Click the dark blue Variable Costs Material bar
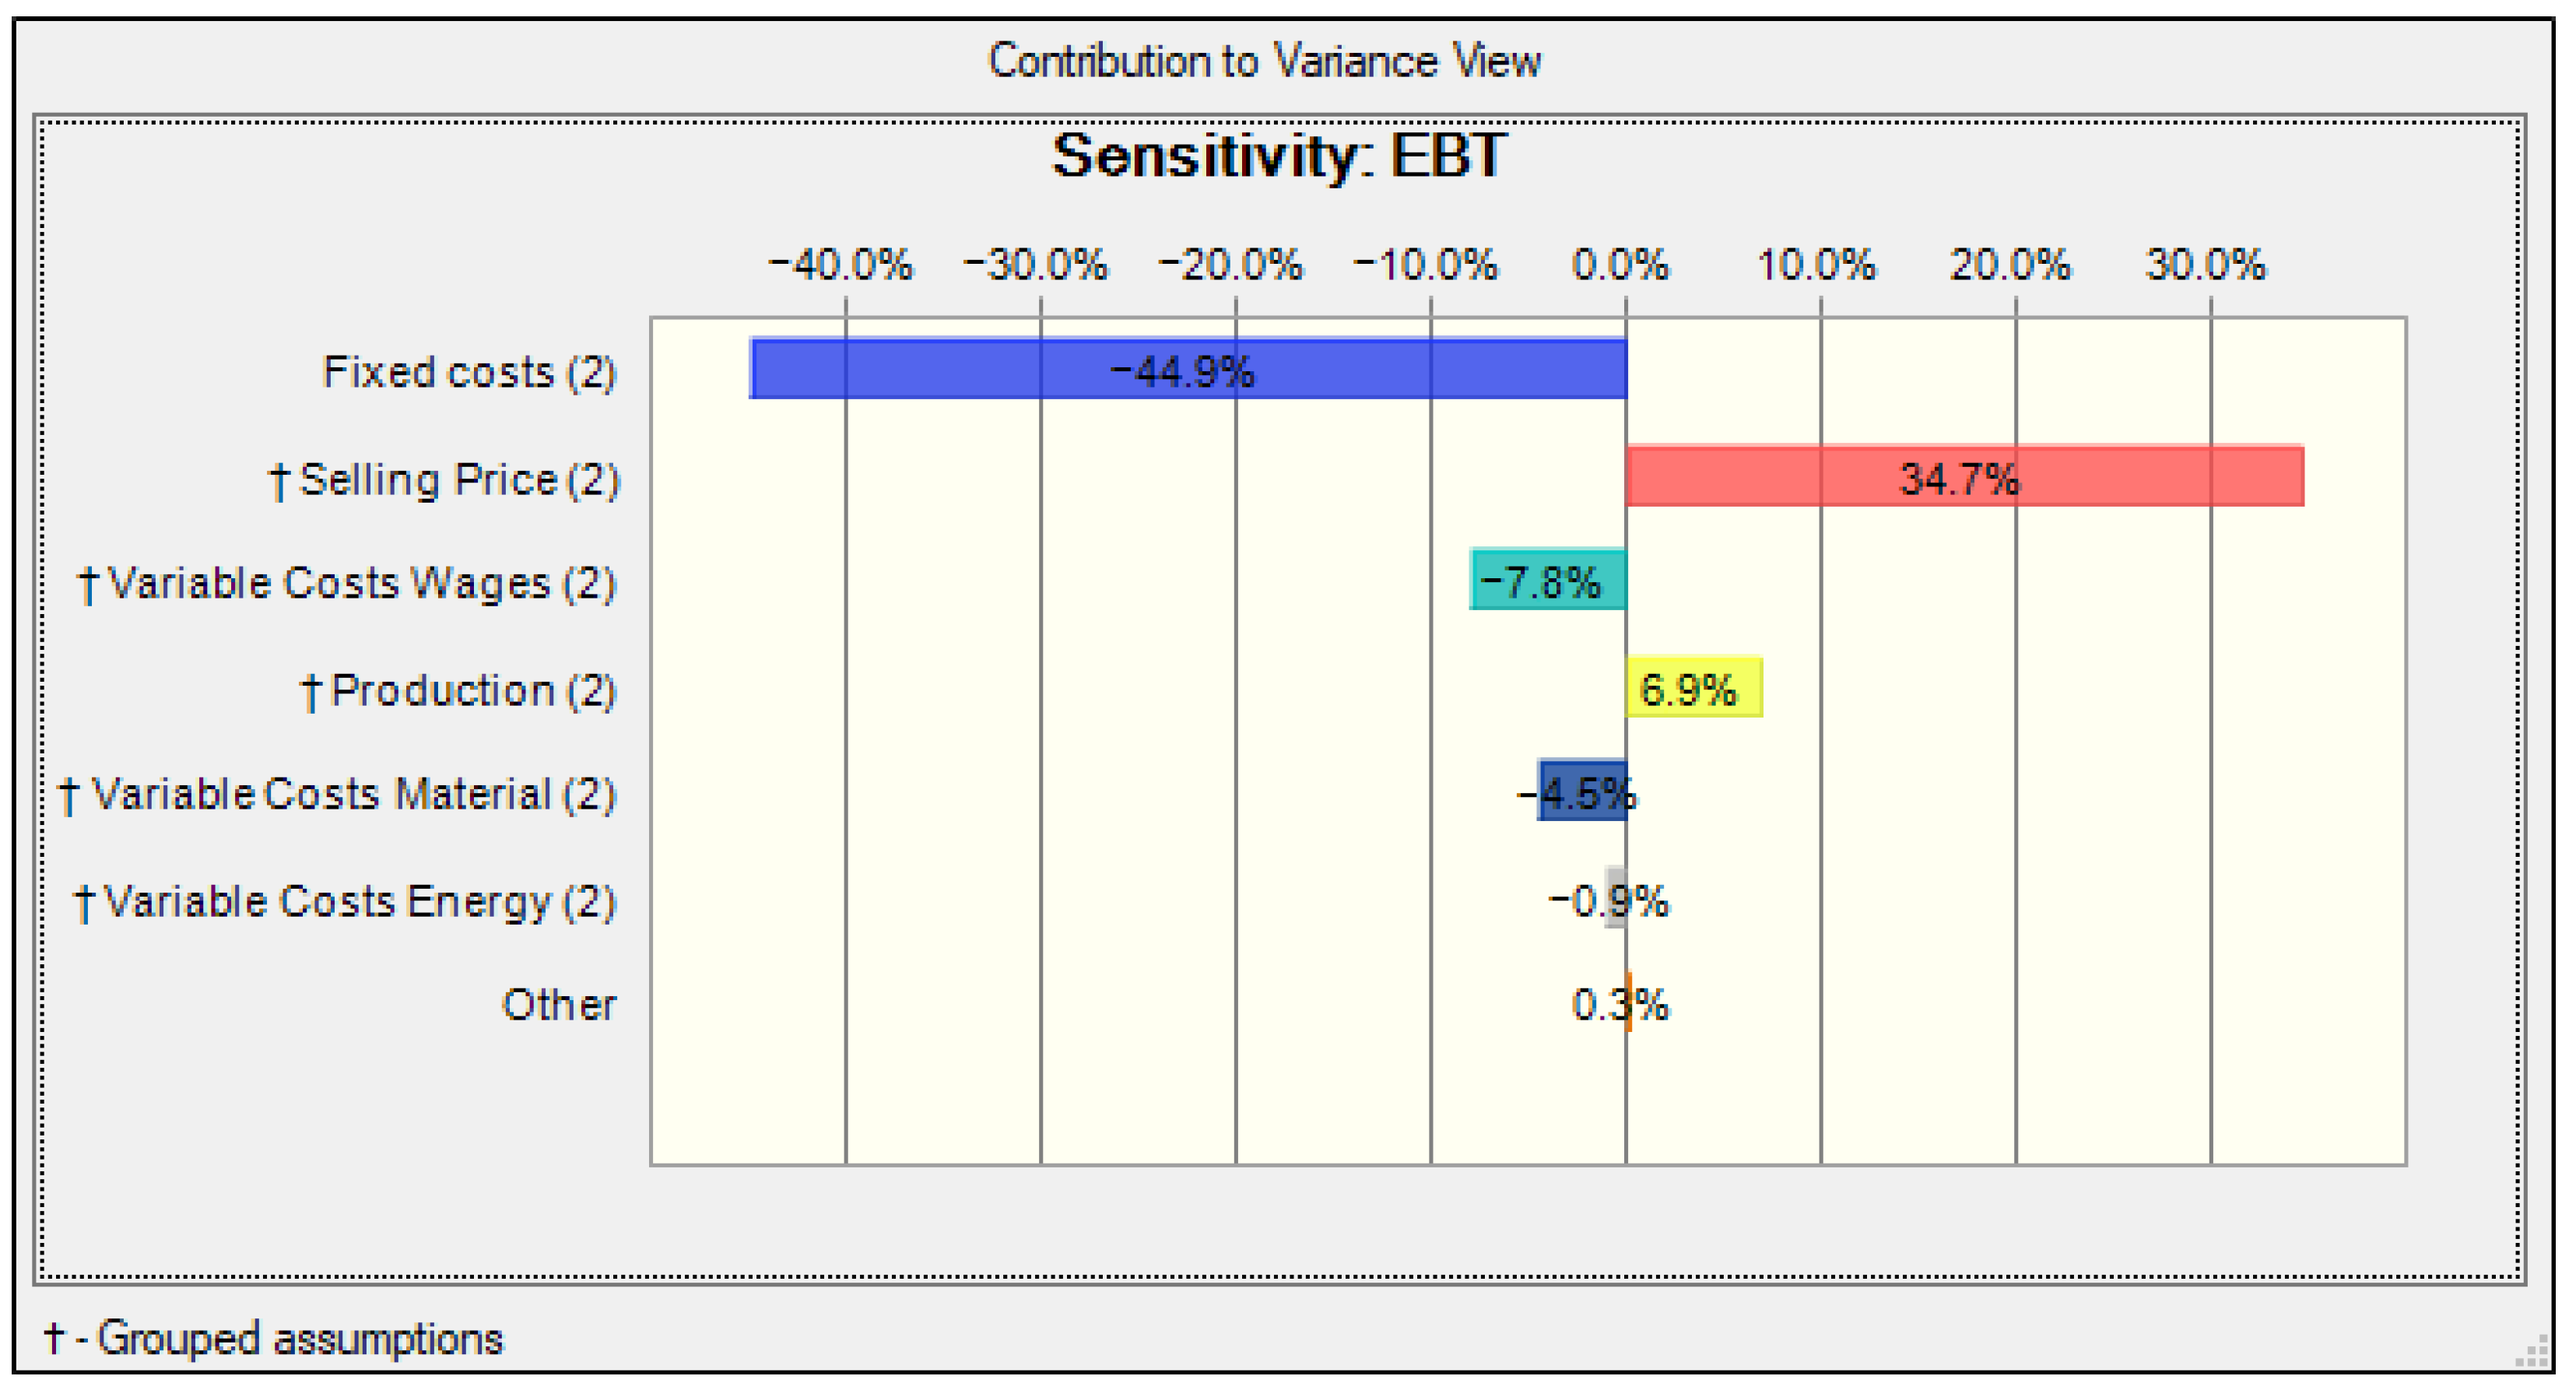Image resolution: width=2576 pixels, height=1390 pixels. pos(1582,792)
